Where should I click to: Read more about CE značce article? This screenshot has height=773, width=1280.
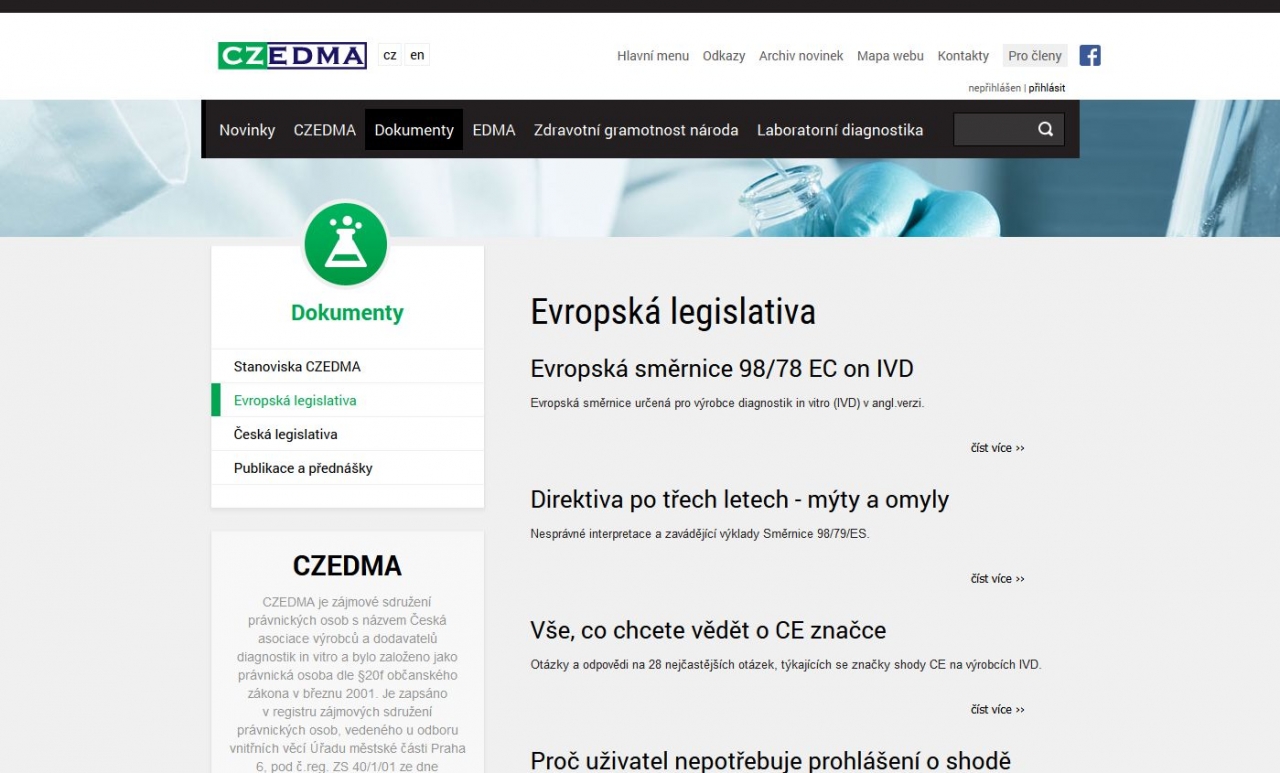tap(997, 710)
